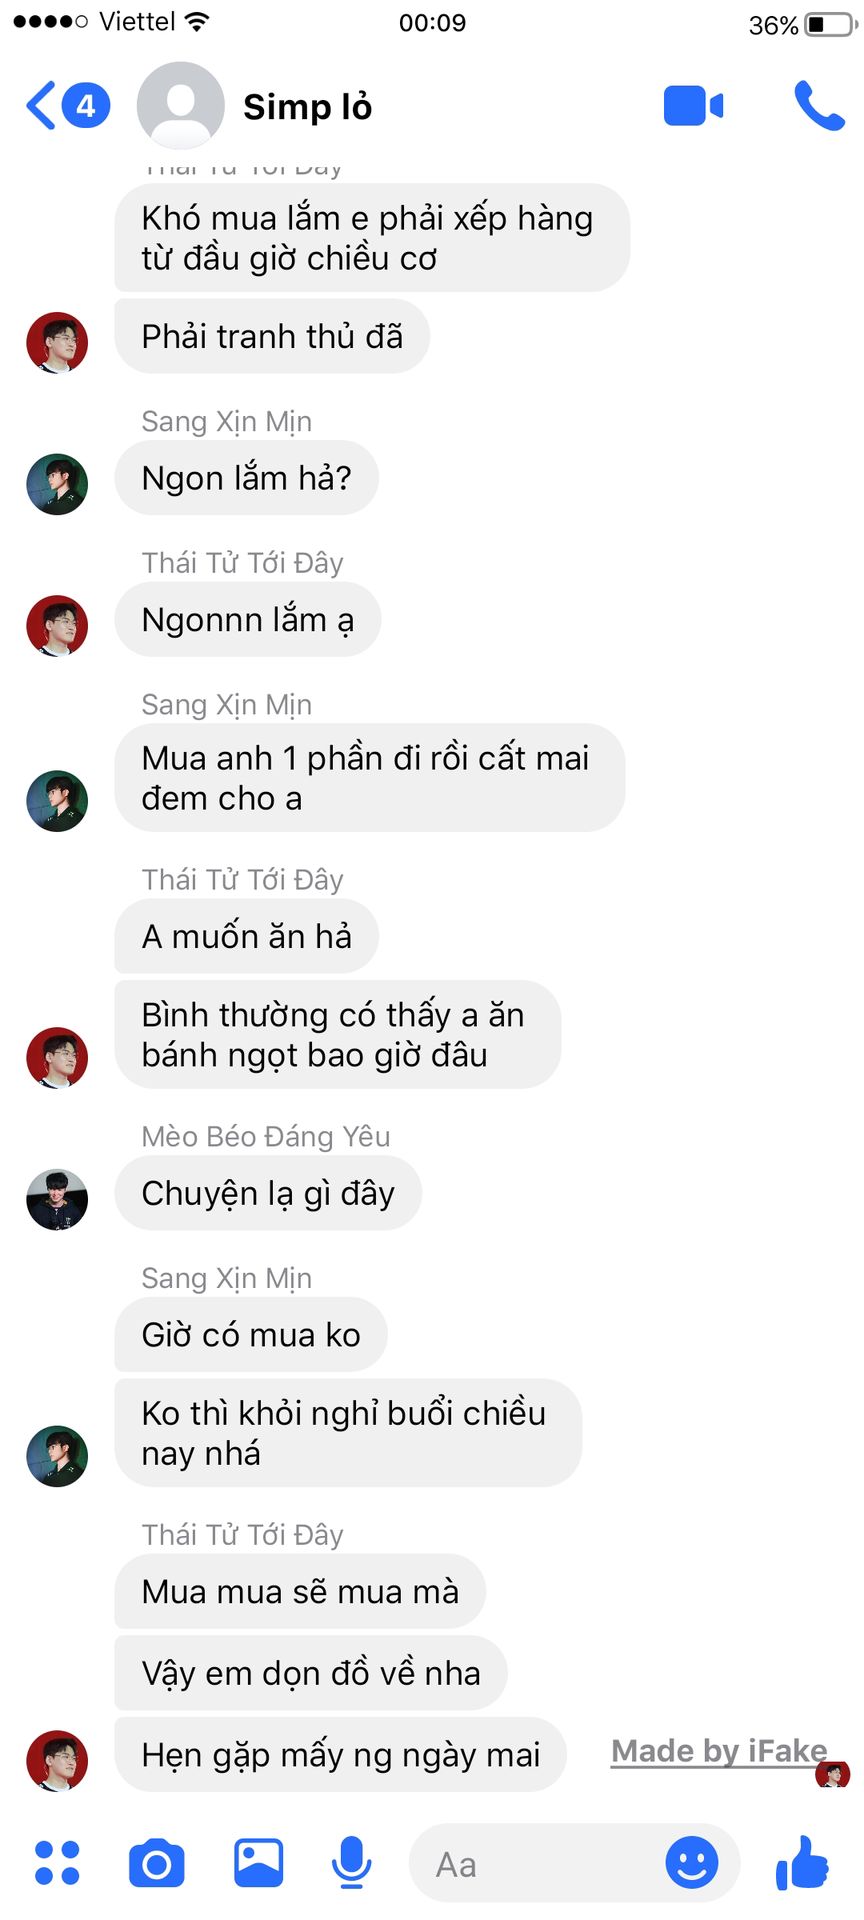Open the emoji smiley picker
Image resolution: width=864 pixels, height=1920 pixels.
(692, 1863)
